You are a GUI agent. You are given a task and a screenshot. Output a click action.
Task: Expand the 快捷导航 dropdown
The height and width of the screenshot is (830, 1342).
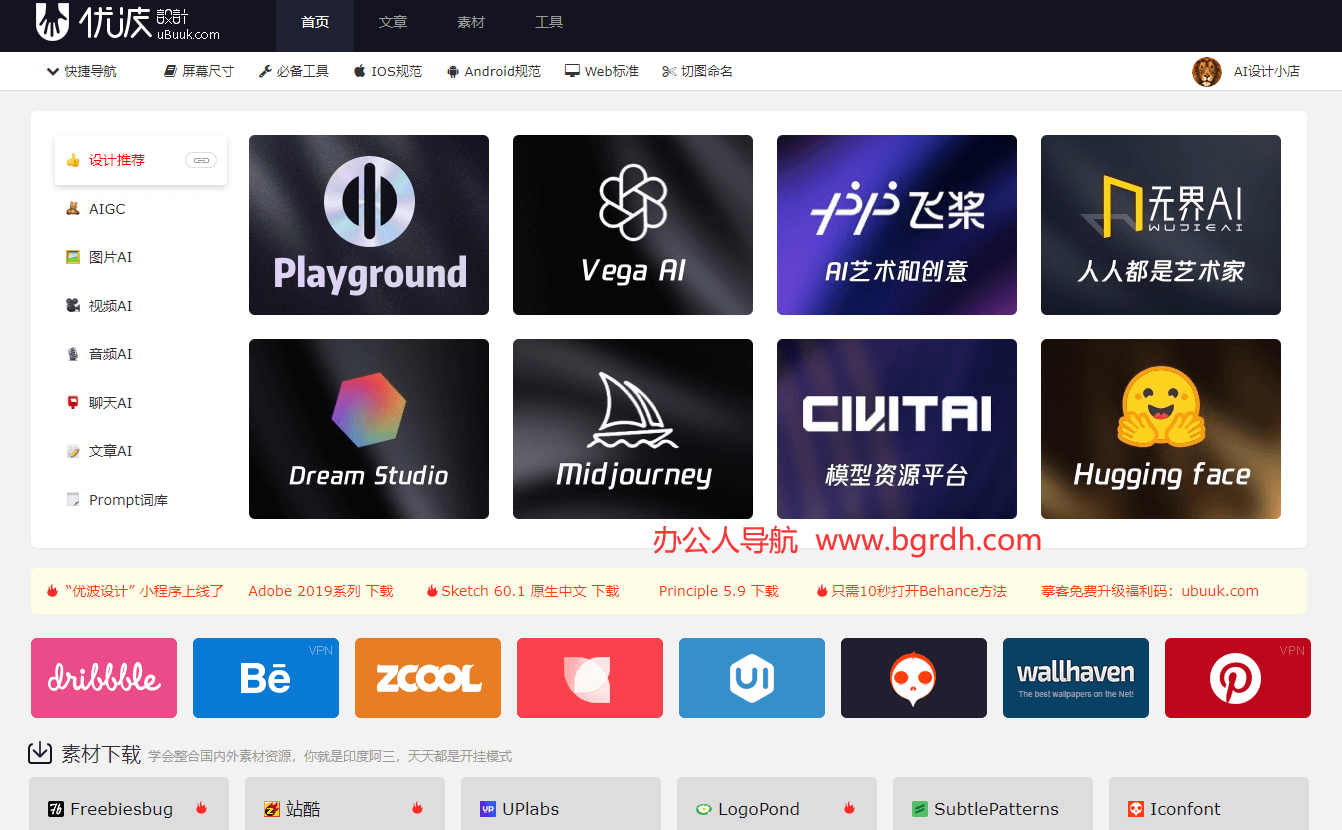click(82, 72)
